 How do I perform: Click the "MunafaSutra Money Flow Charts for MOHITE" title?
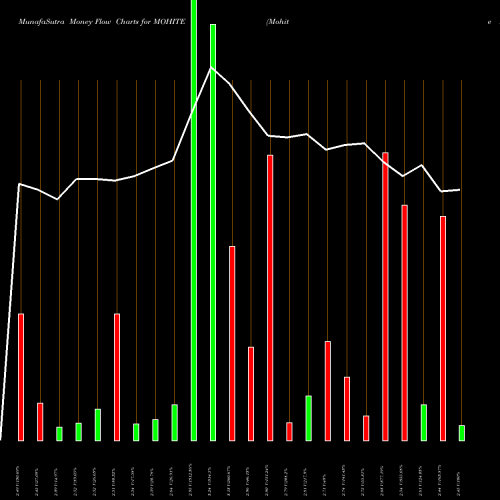point(102,22)
